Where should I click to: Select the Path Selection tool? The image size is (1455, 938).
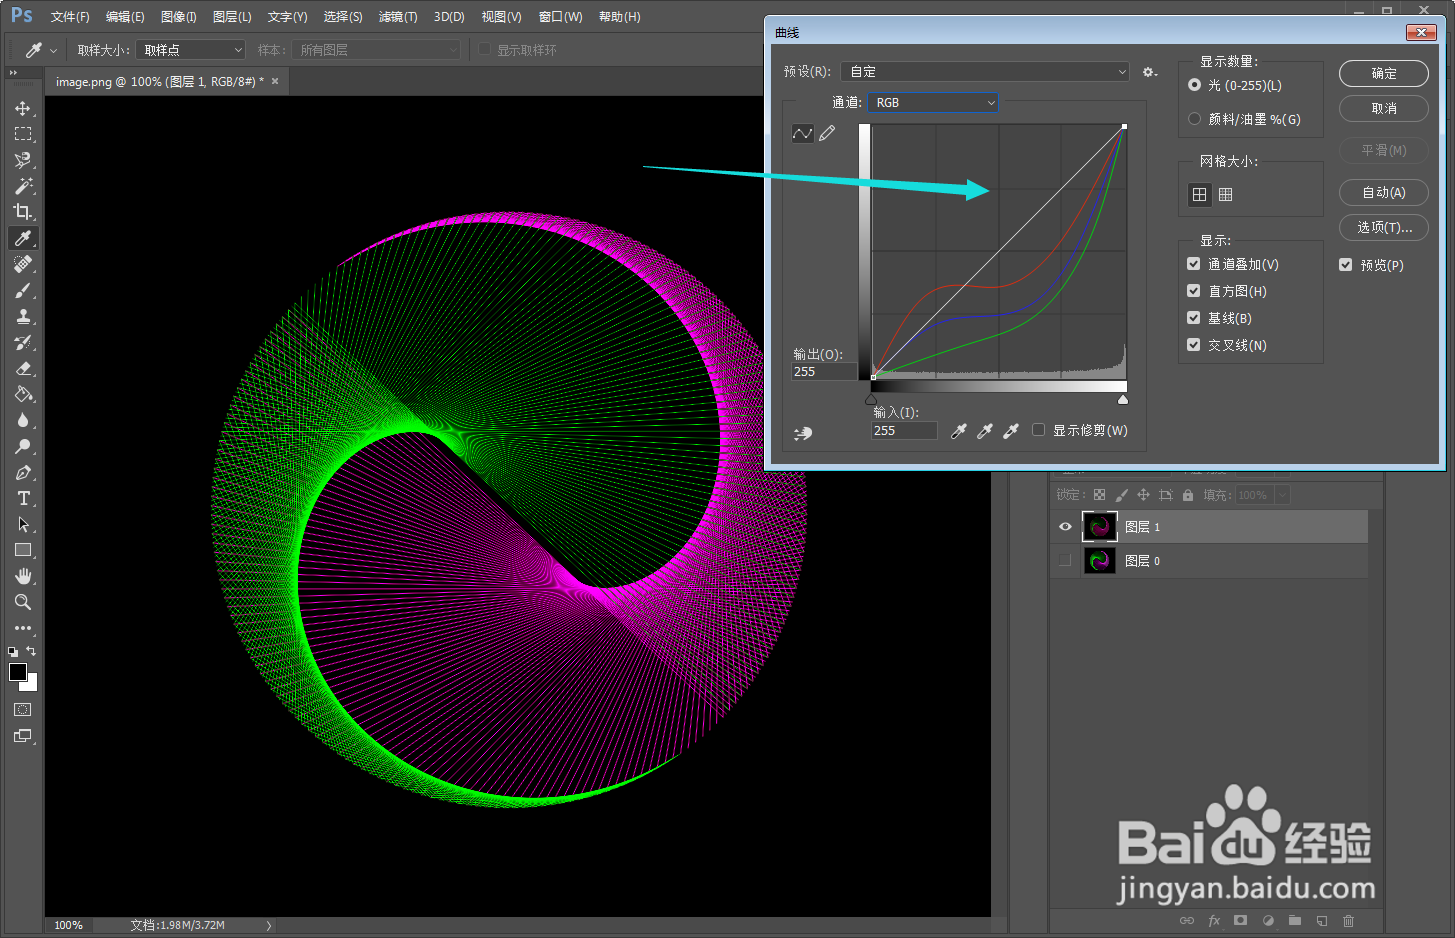[23, 524]
